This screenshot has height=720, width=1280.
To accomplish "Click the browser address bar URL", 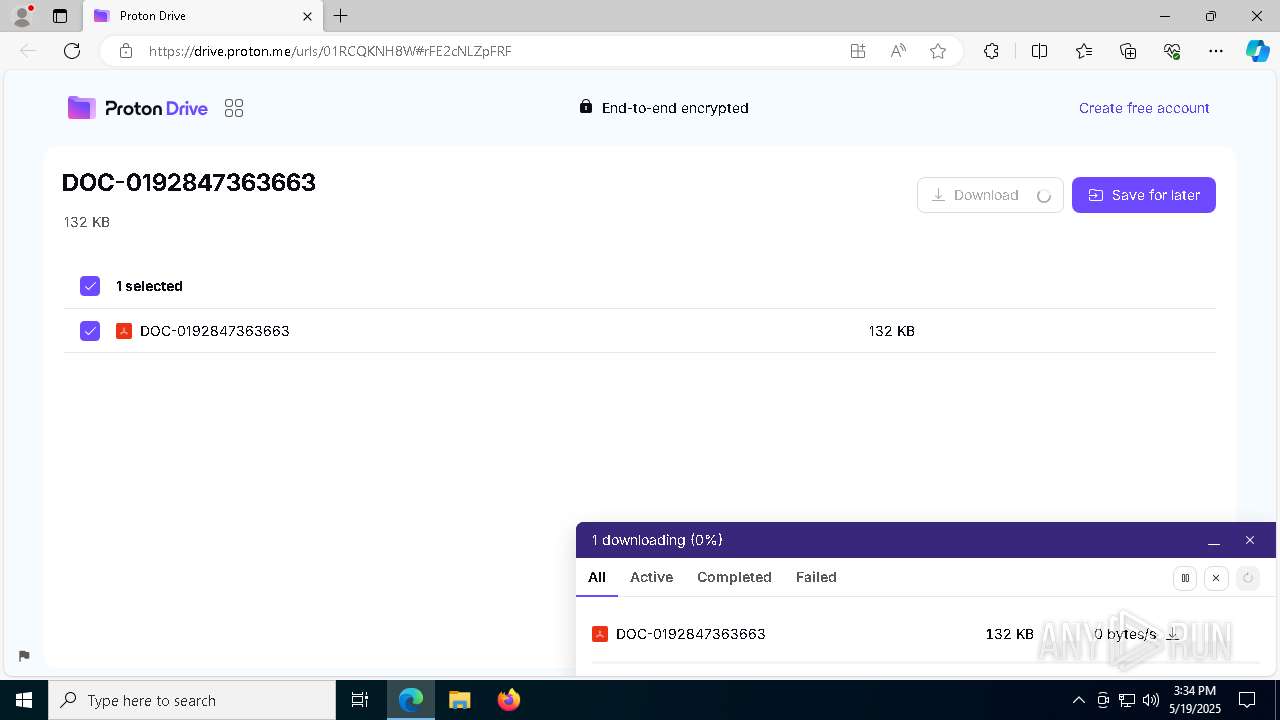I will click(330, 51).
